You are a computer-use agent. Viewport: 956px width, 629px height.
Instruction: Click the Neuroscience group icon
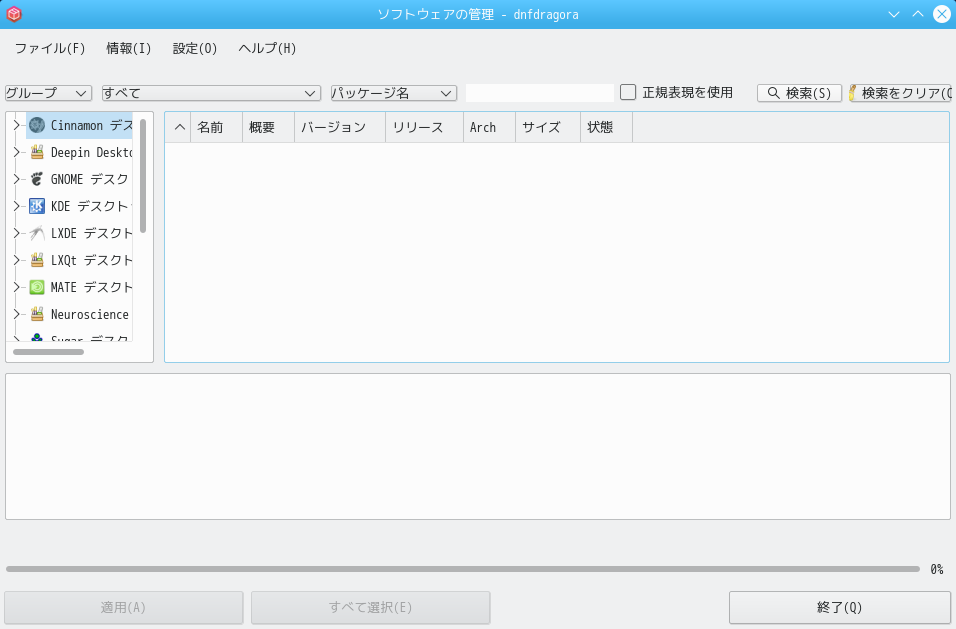point(37,314)
